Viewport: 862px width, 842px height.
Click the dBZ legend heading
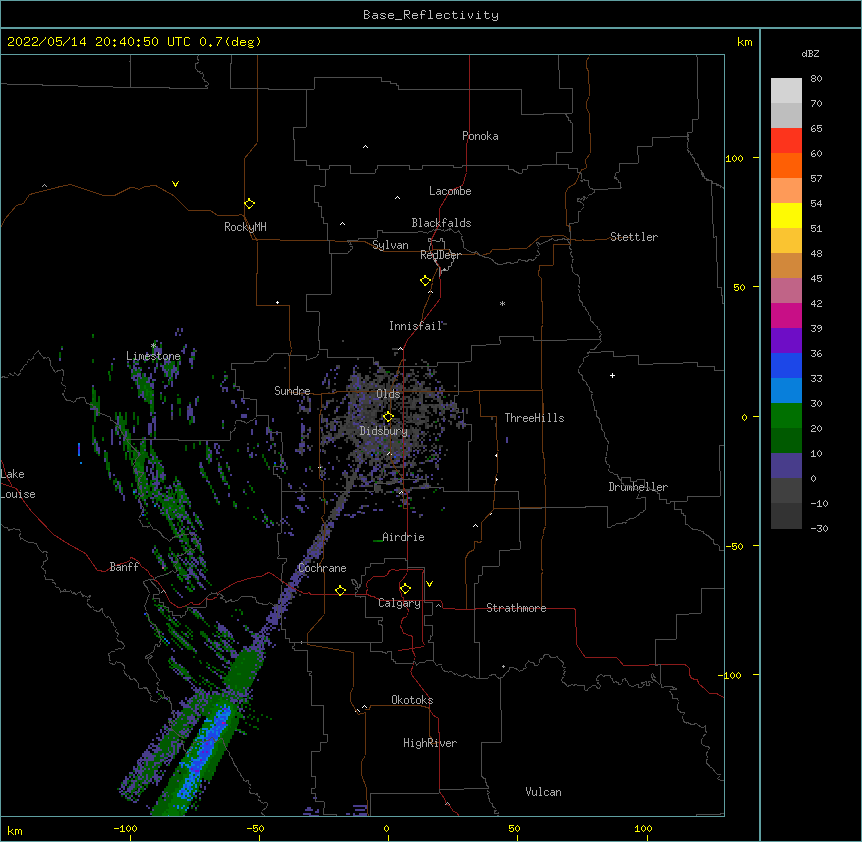coord(810,53)
